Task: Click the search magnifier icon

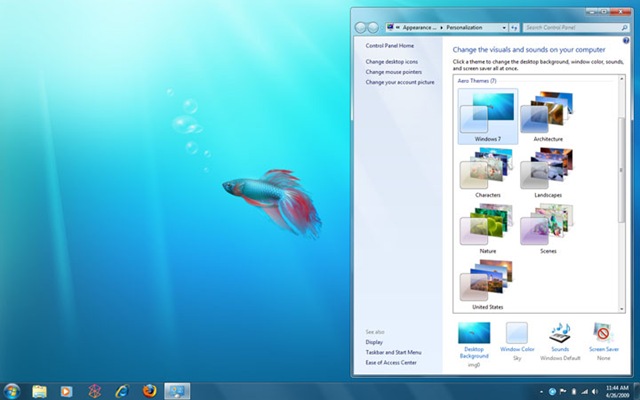Action: (x=624, y=28)
